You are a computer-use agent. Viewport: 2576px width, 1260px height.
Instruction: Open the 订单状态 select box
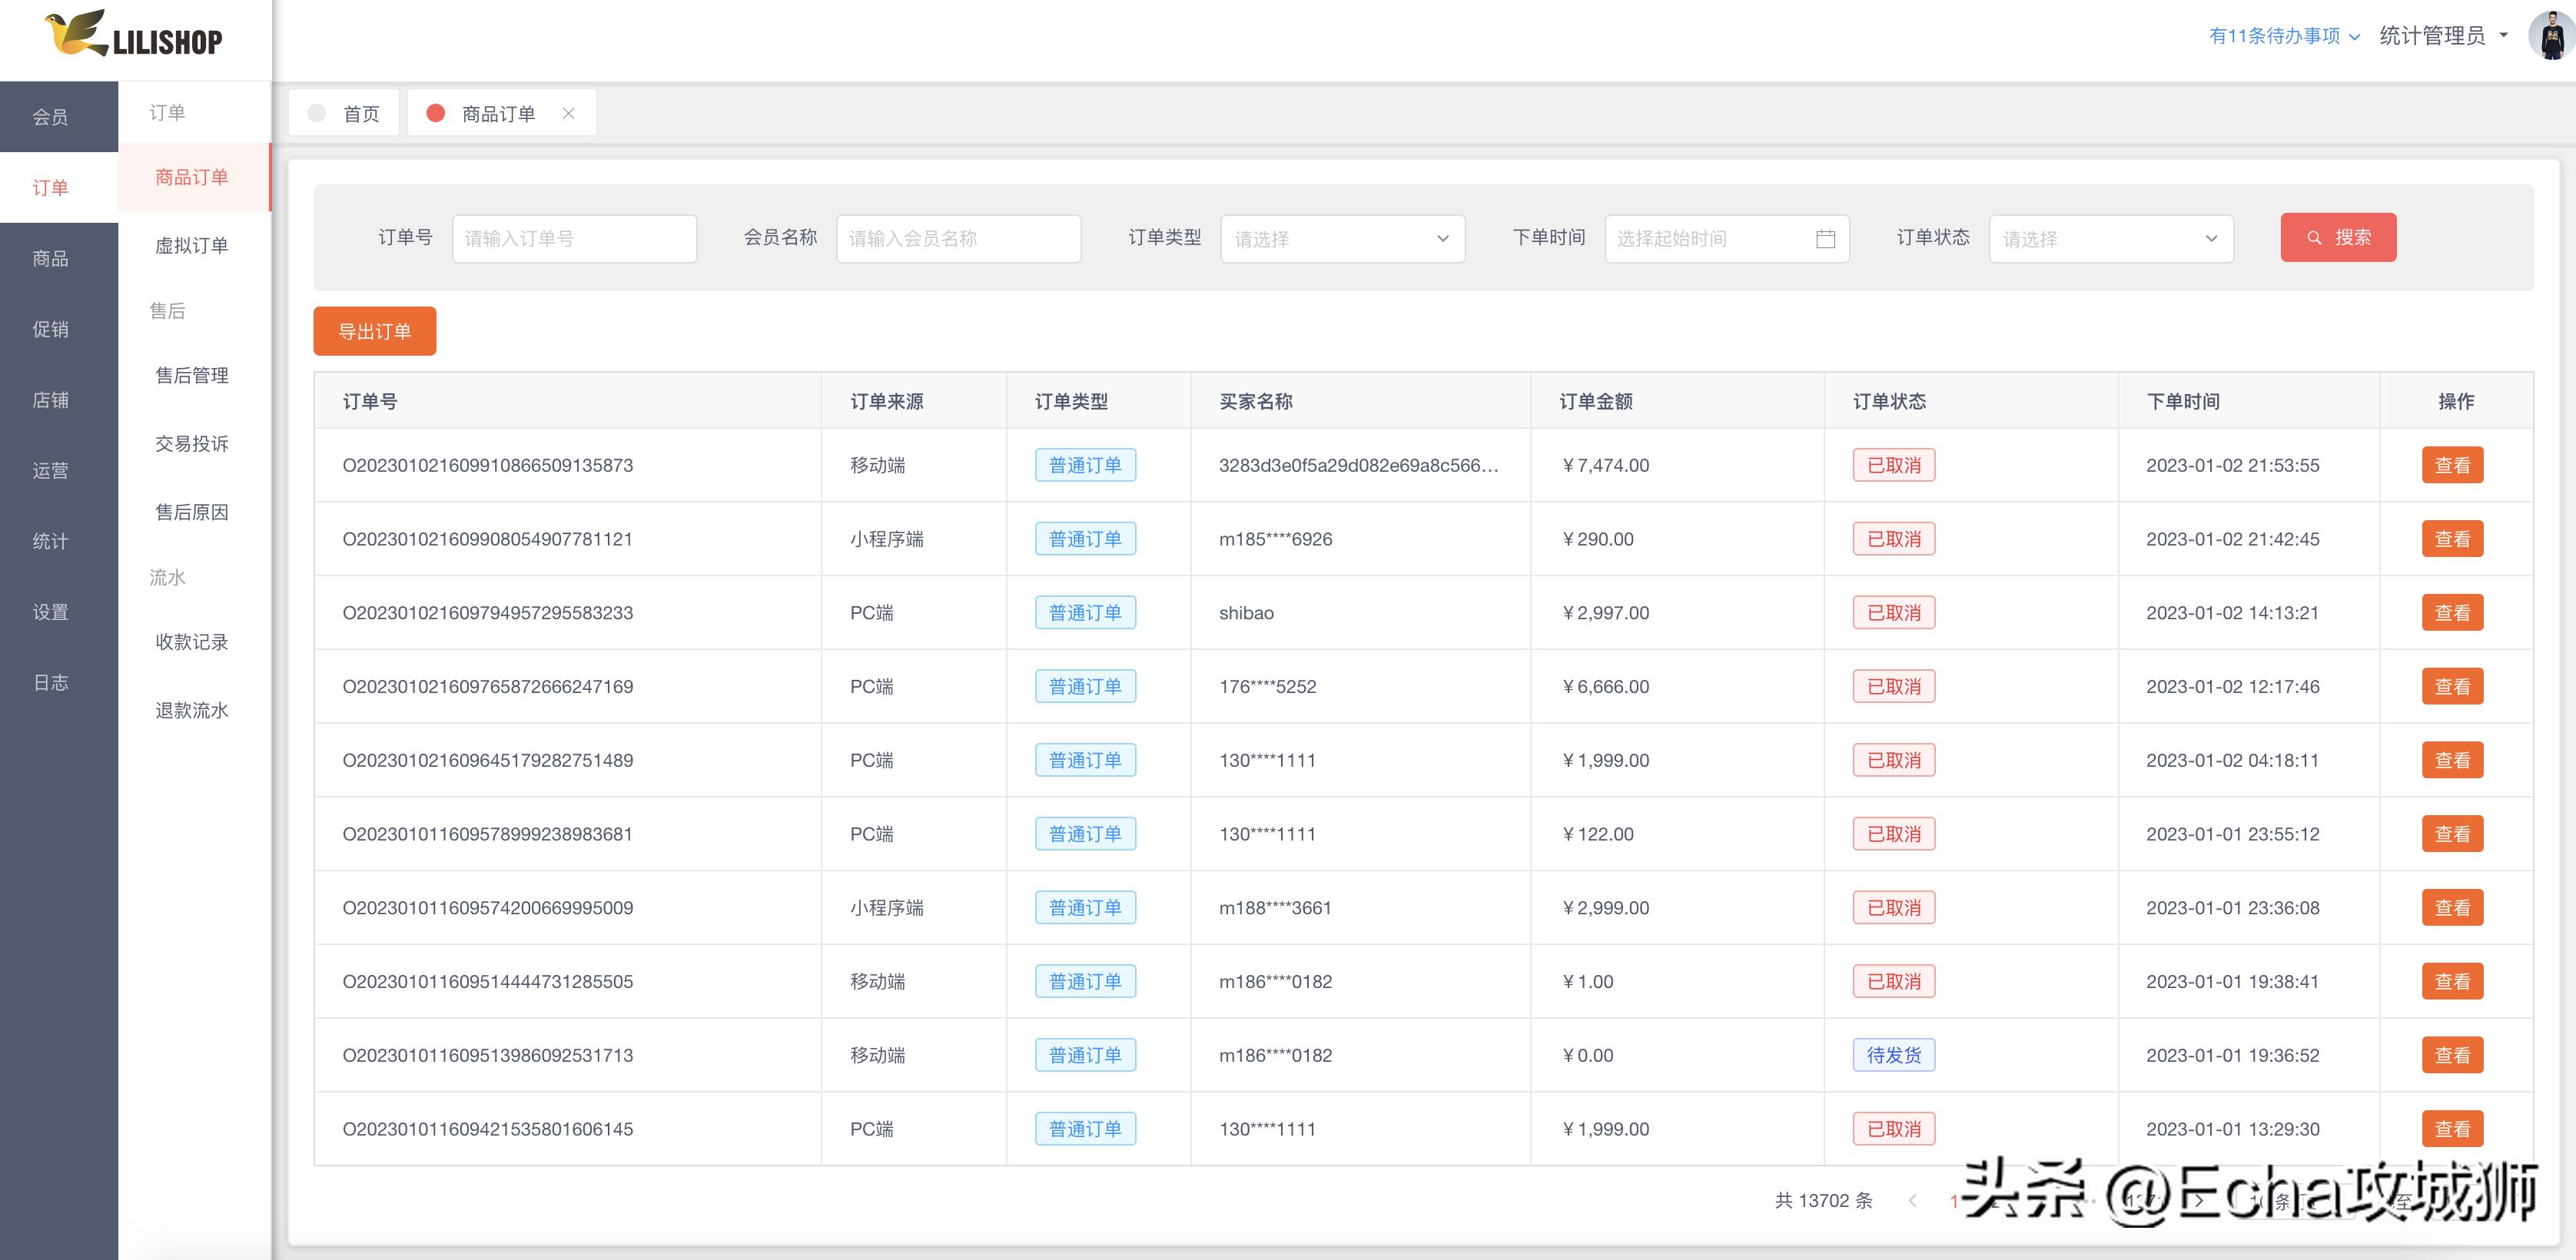(2110, 239)
